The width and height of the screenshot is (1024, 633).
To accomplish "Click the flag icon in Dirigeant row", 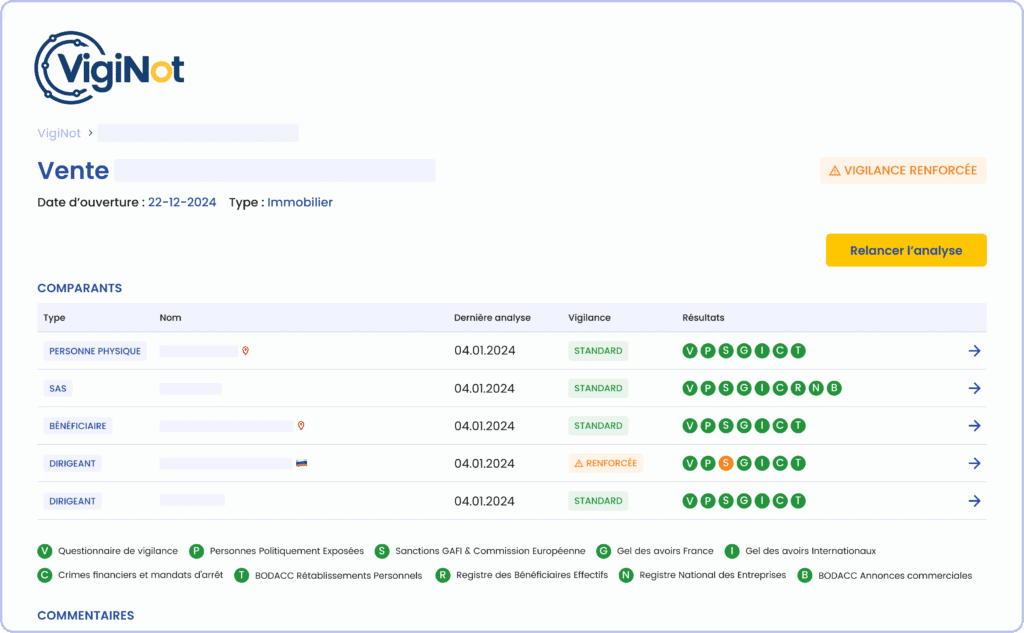I will coord(301,463).
